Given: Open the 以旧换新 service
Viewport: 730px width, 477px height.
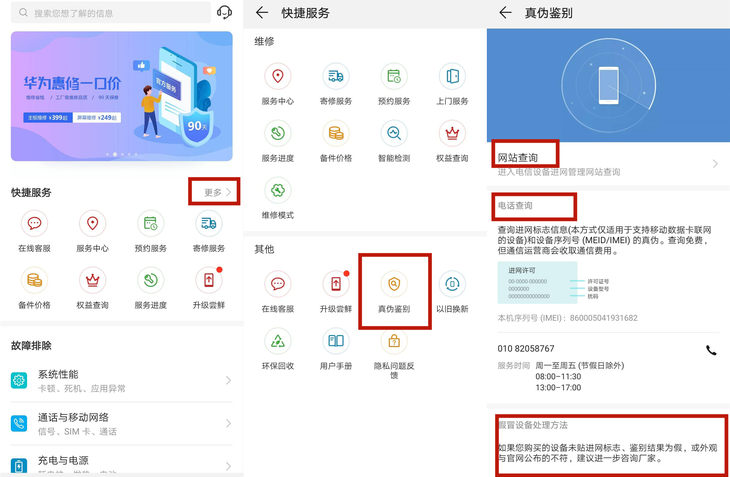Looking at the screenshot, I should (452, 292).
